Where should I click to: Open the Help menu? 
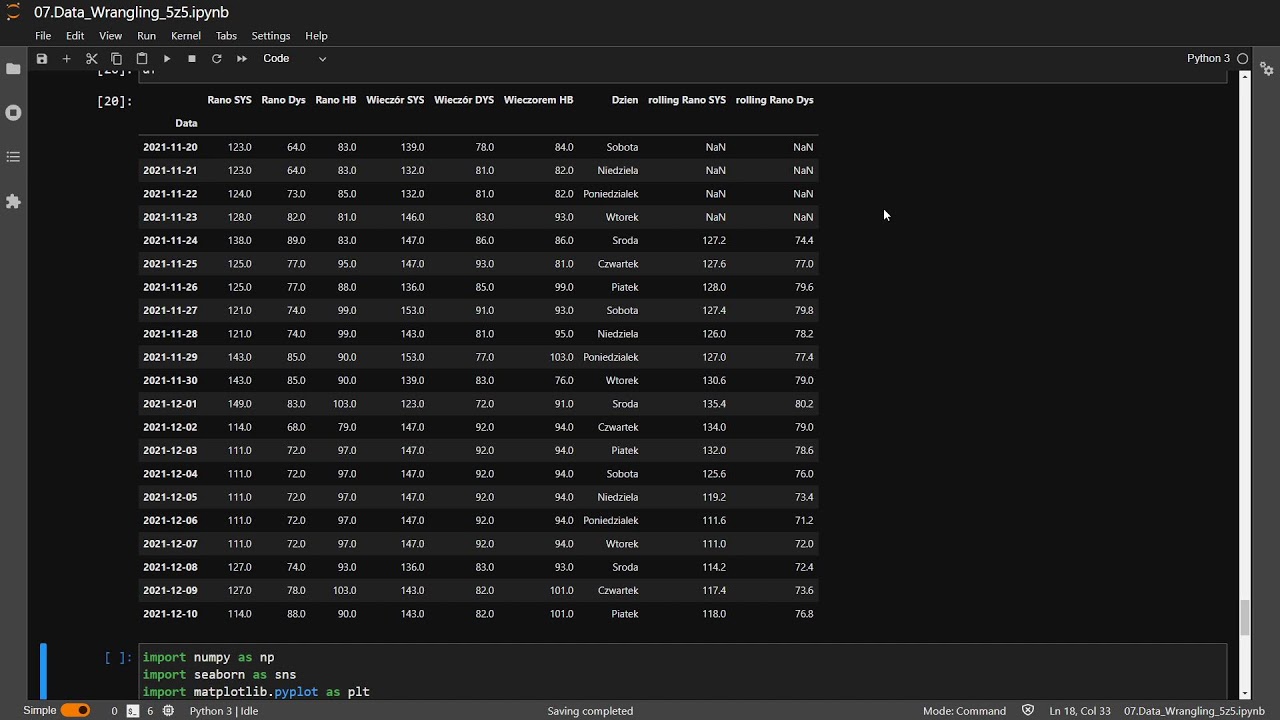click(x=316, y=36)
